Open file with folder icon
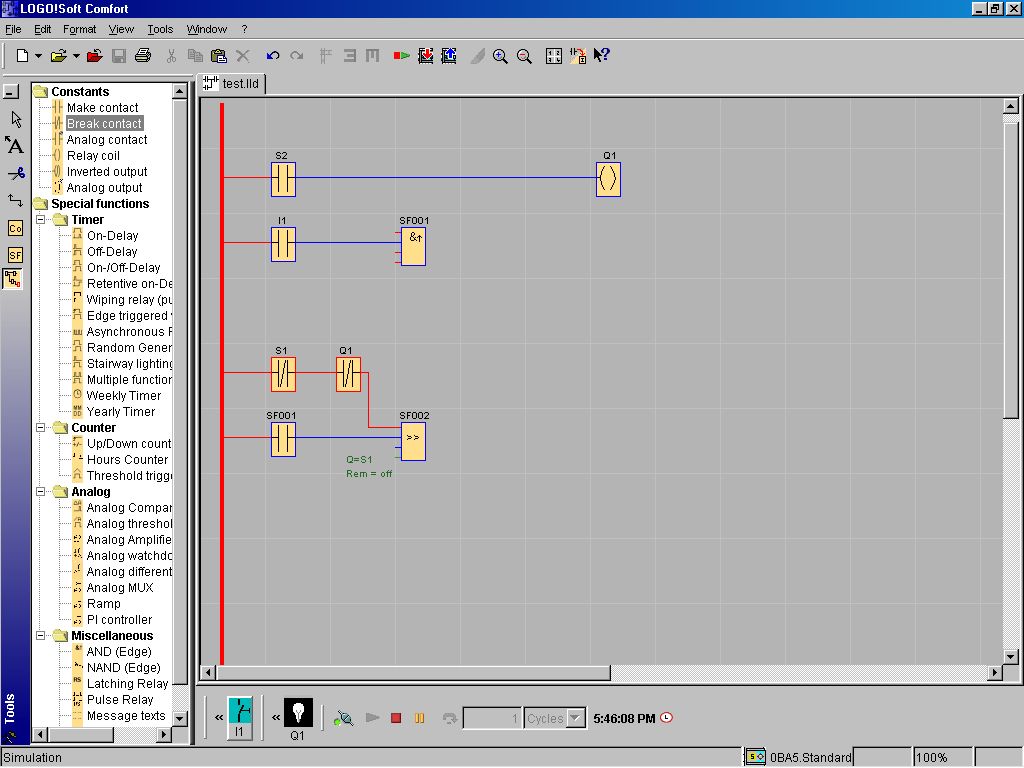Screen dimensions: 1024x768 click(x=59, y=56)
